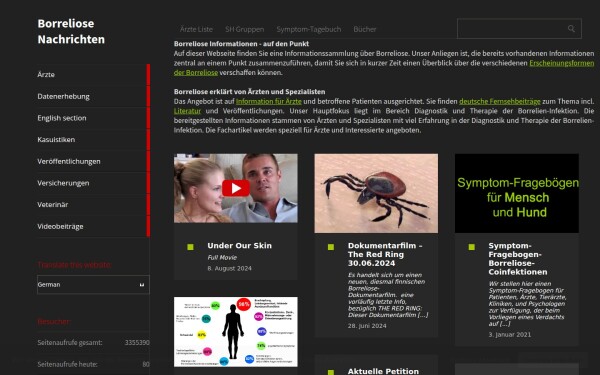Click the 8. August 2024 date text
600x375 pixels.
(x=230, y=269)
